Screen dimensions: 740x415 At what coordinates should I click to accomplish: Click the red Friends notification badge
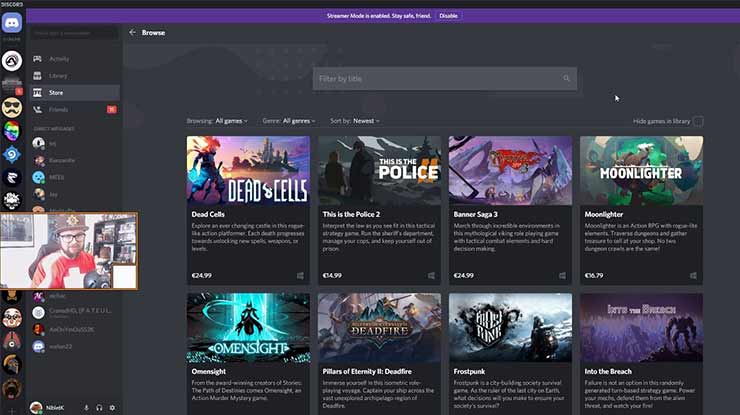click(x=111, y=110)
